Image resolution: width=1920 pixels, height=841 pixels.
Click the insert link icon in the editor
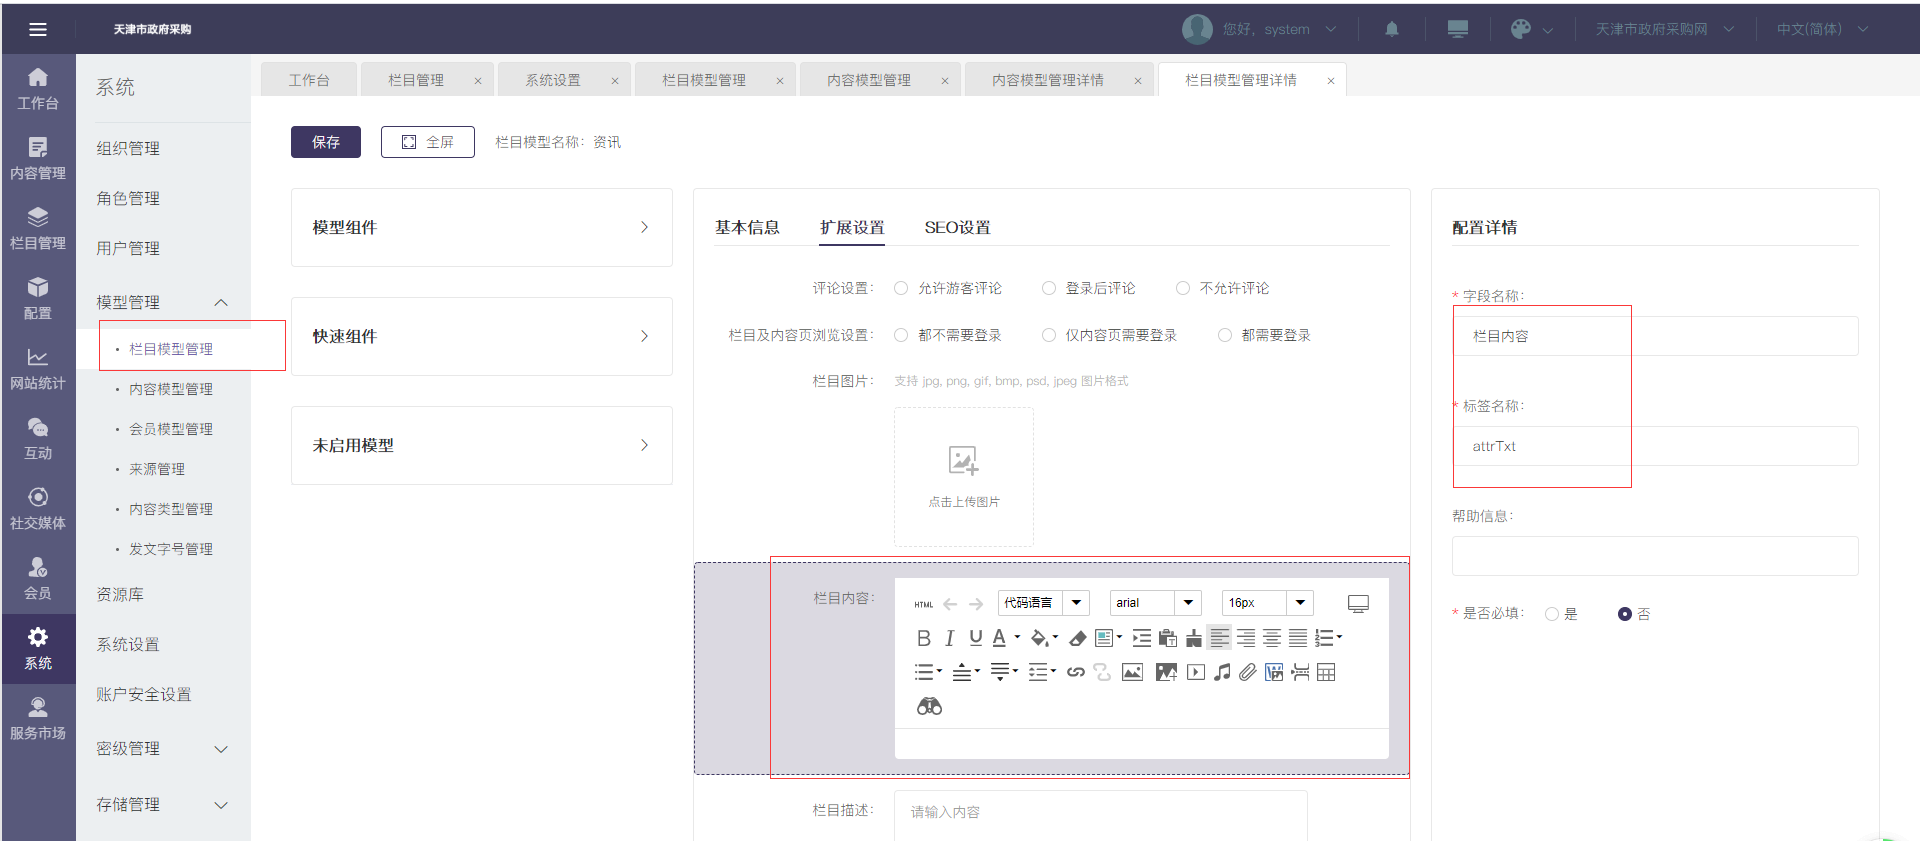[x=1075, y=672]
